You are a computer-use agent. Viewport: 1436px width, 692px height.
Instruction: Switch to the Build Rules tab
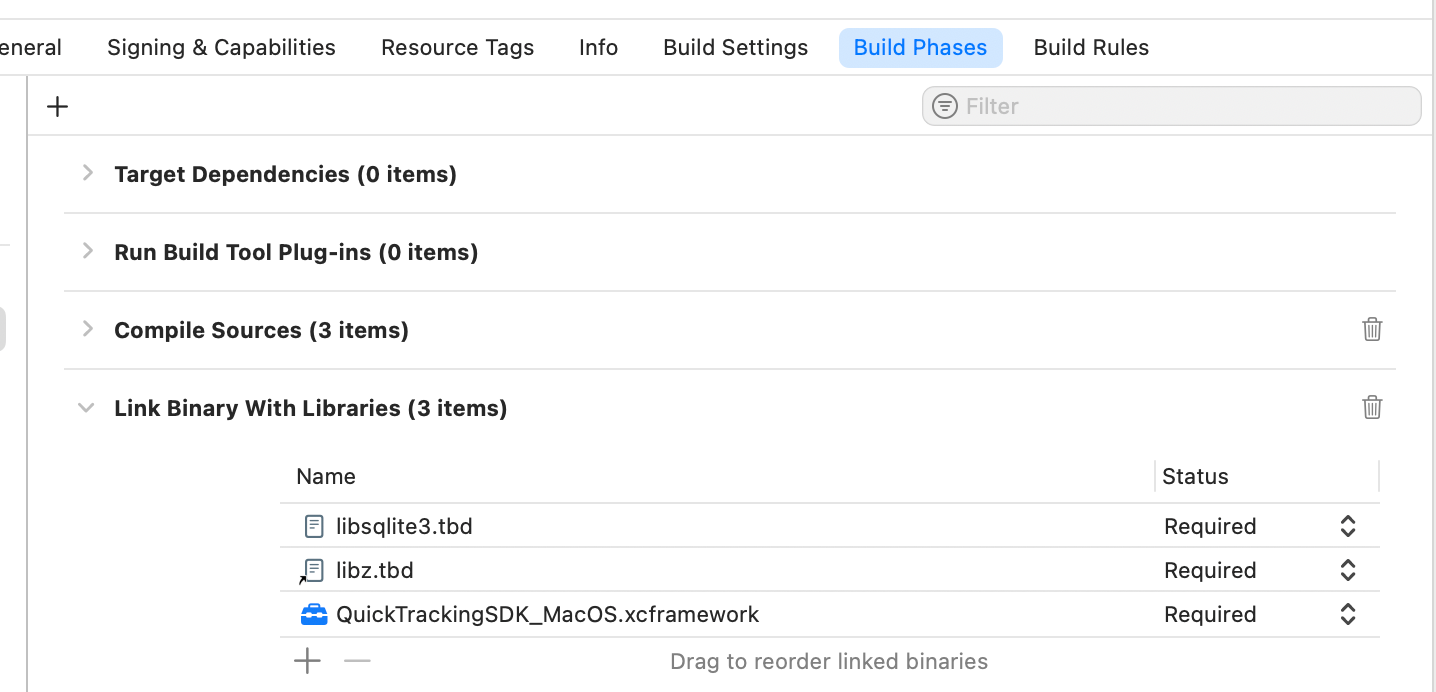pyautogui.click(x=1091, y=48)
